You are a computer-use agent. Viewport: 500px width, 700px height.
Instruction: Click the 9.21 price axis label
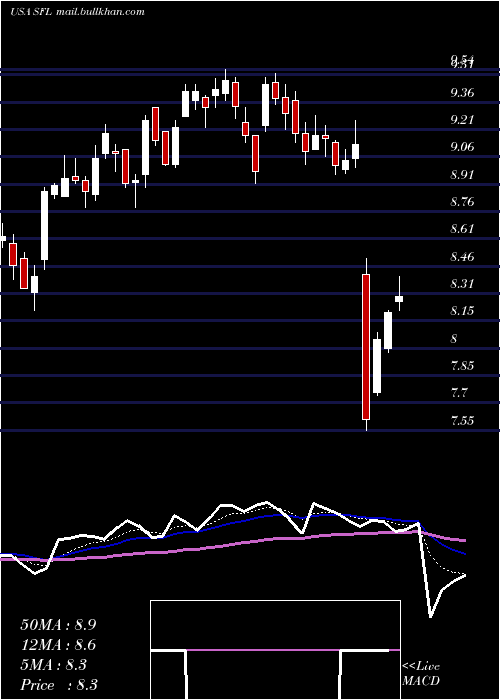tap(462, 120)
